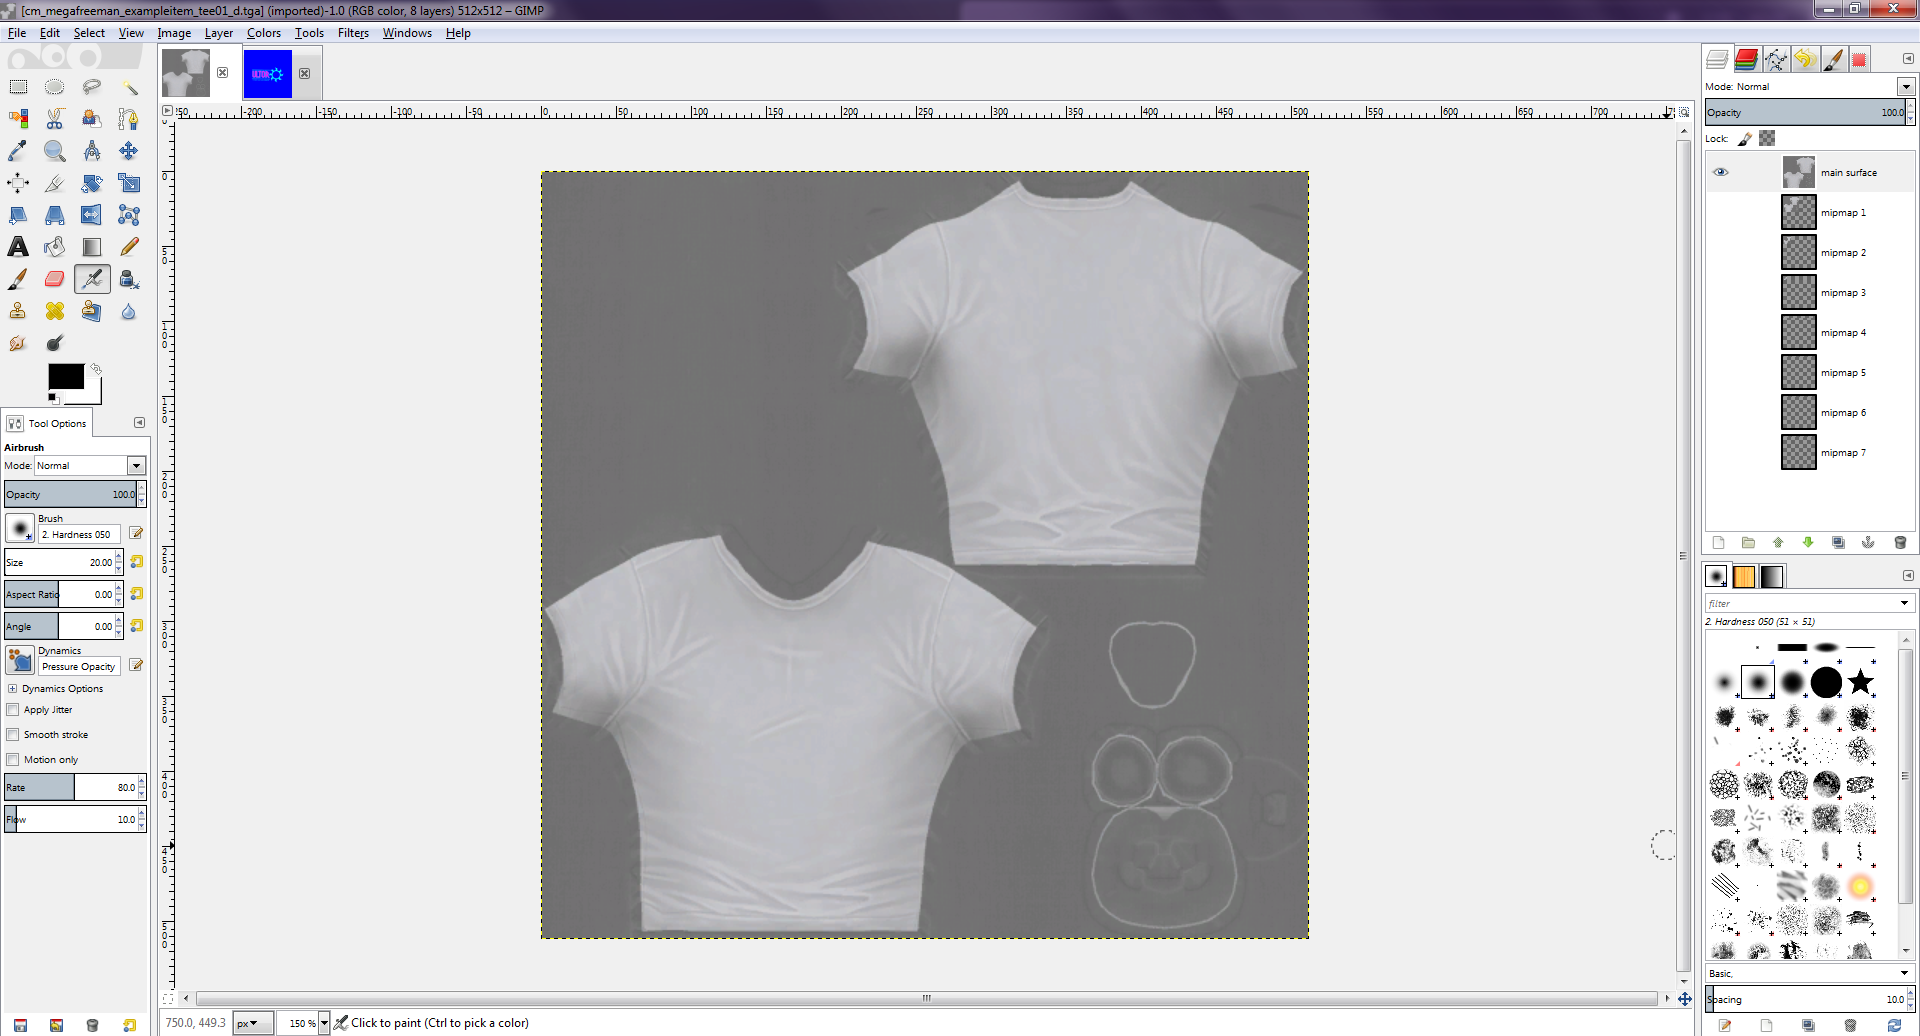Select the Pencil tool

pos(129,247)
